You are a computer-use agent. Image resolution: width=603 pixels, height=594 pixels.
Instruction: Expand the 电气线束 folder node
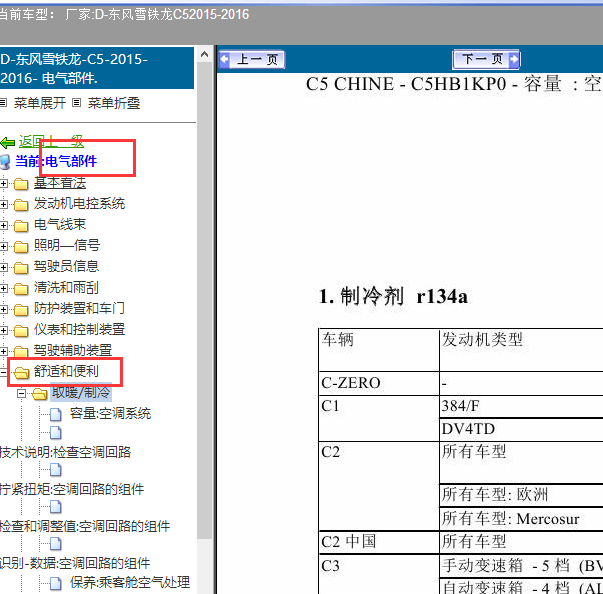click(3, 225)
